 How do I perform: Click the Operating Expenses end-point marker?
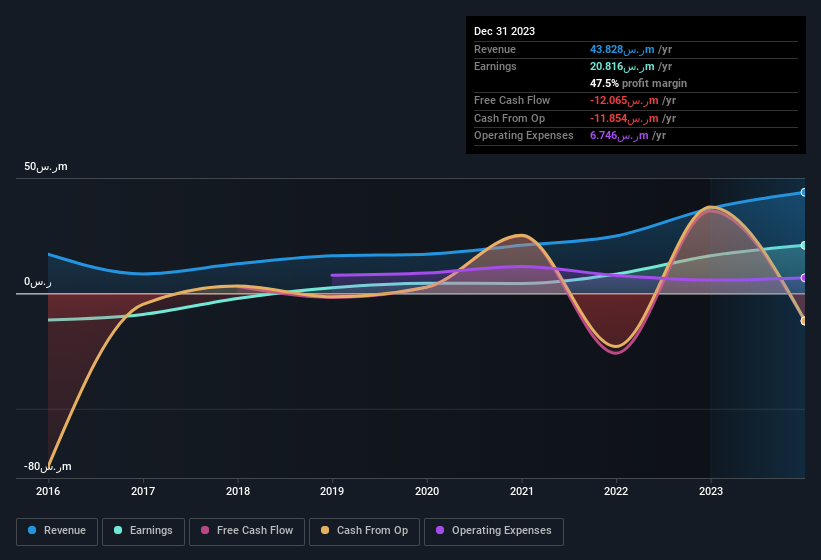tap(804, 278)
